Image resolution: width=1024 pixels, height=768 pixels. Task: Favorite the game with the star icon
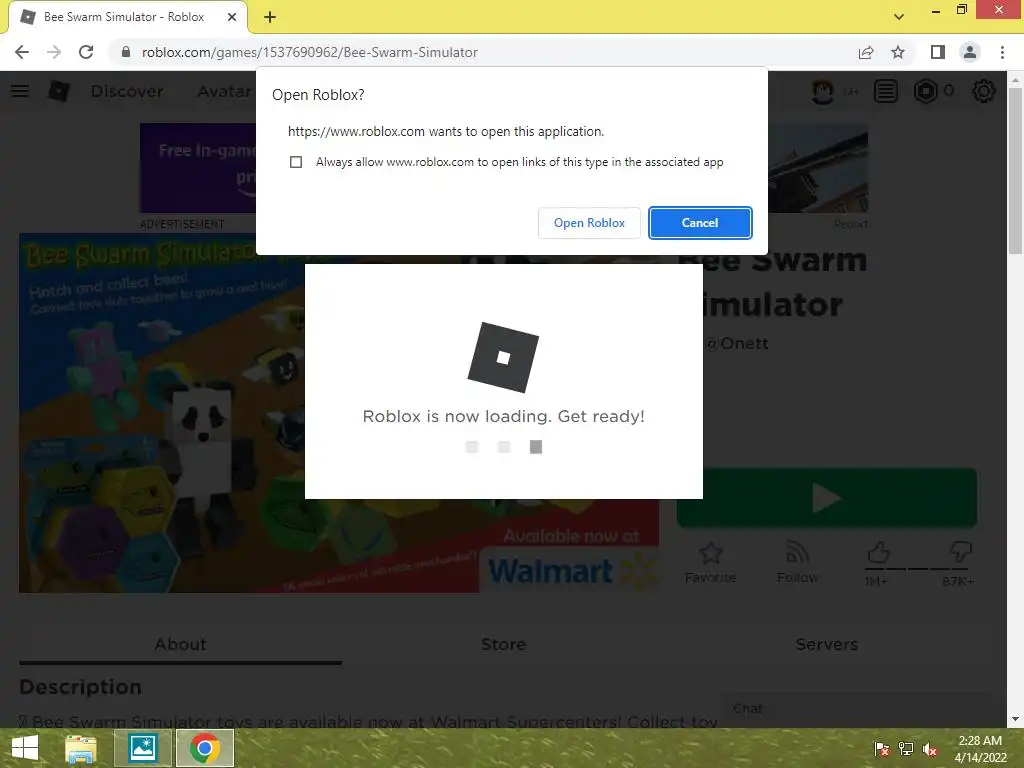tap(711, 562)
